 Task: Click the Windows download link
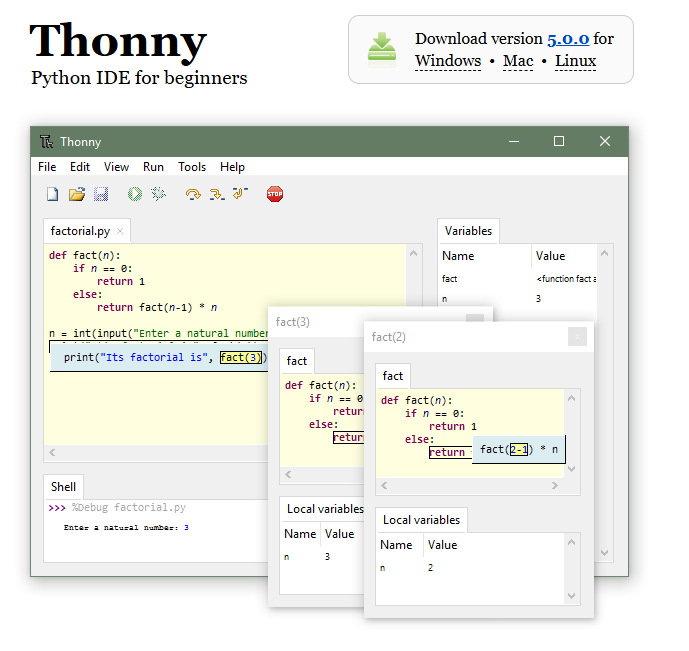point(448,61)
